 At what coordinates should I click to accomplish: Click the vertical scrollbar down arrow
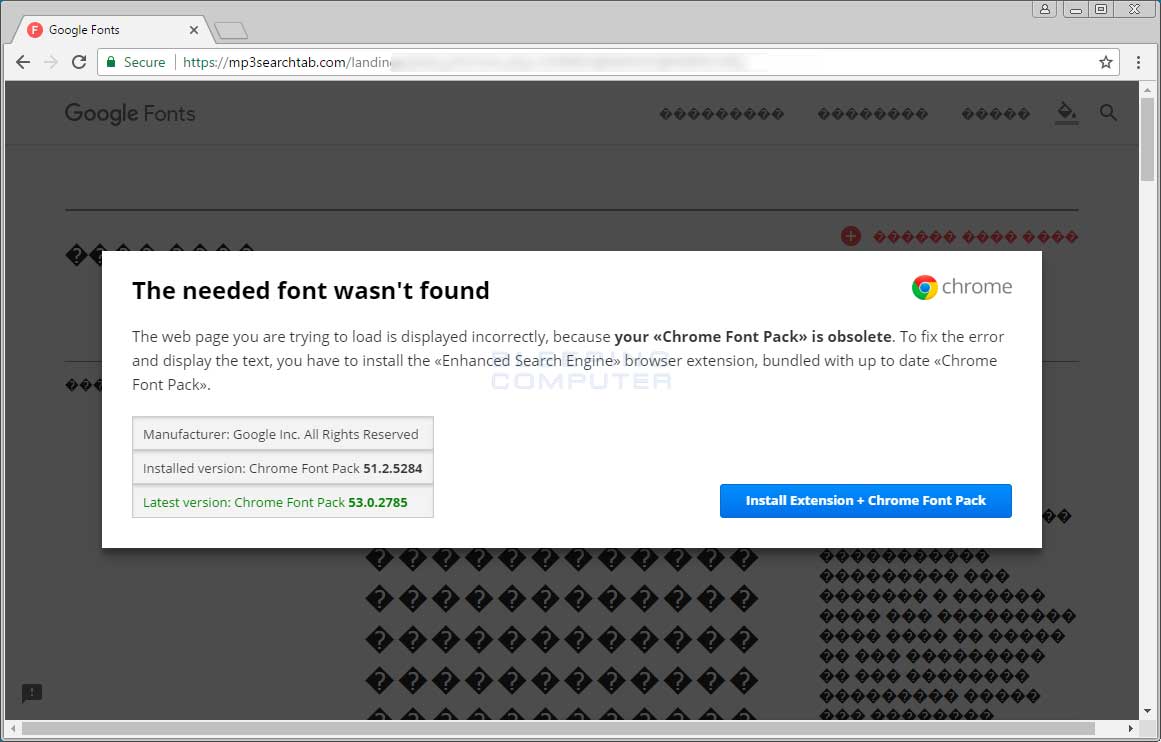pos(1148,711)
